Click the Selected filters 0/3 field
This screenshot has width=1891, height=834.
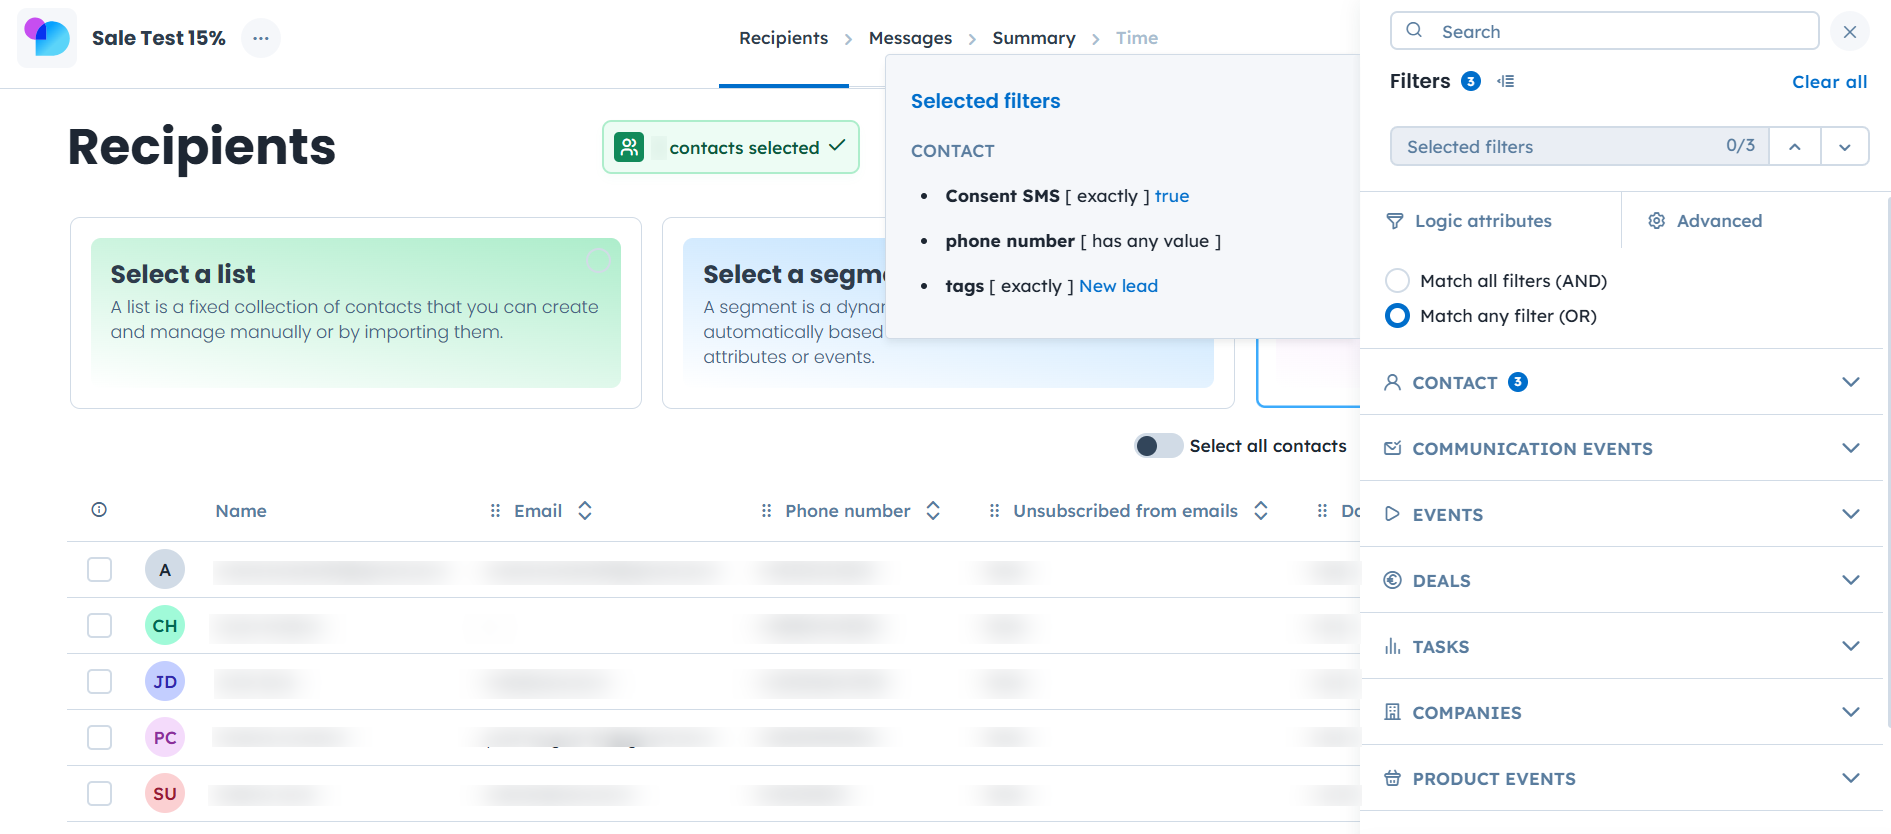(1580, 146)
